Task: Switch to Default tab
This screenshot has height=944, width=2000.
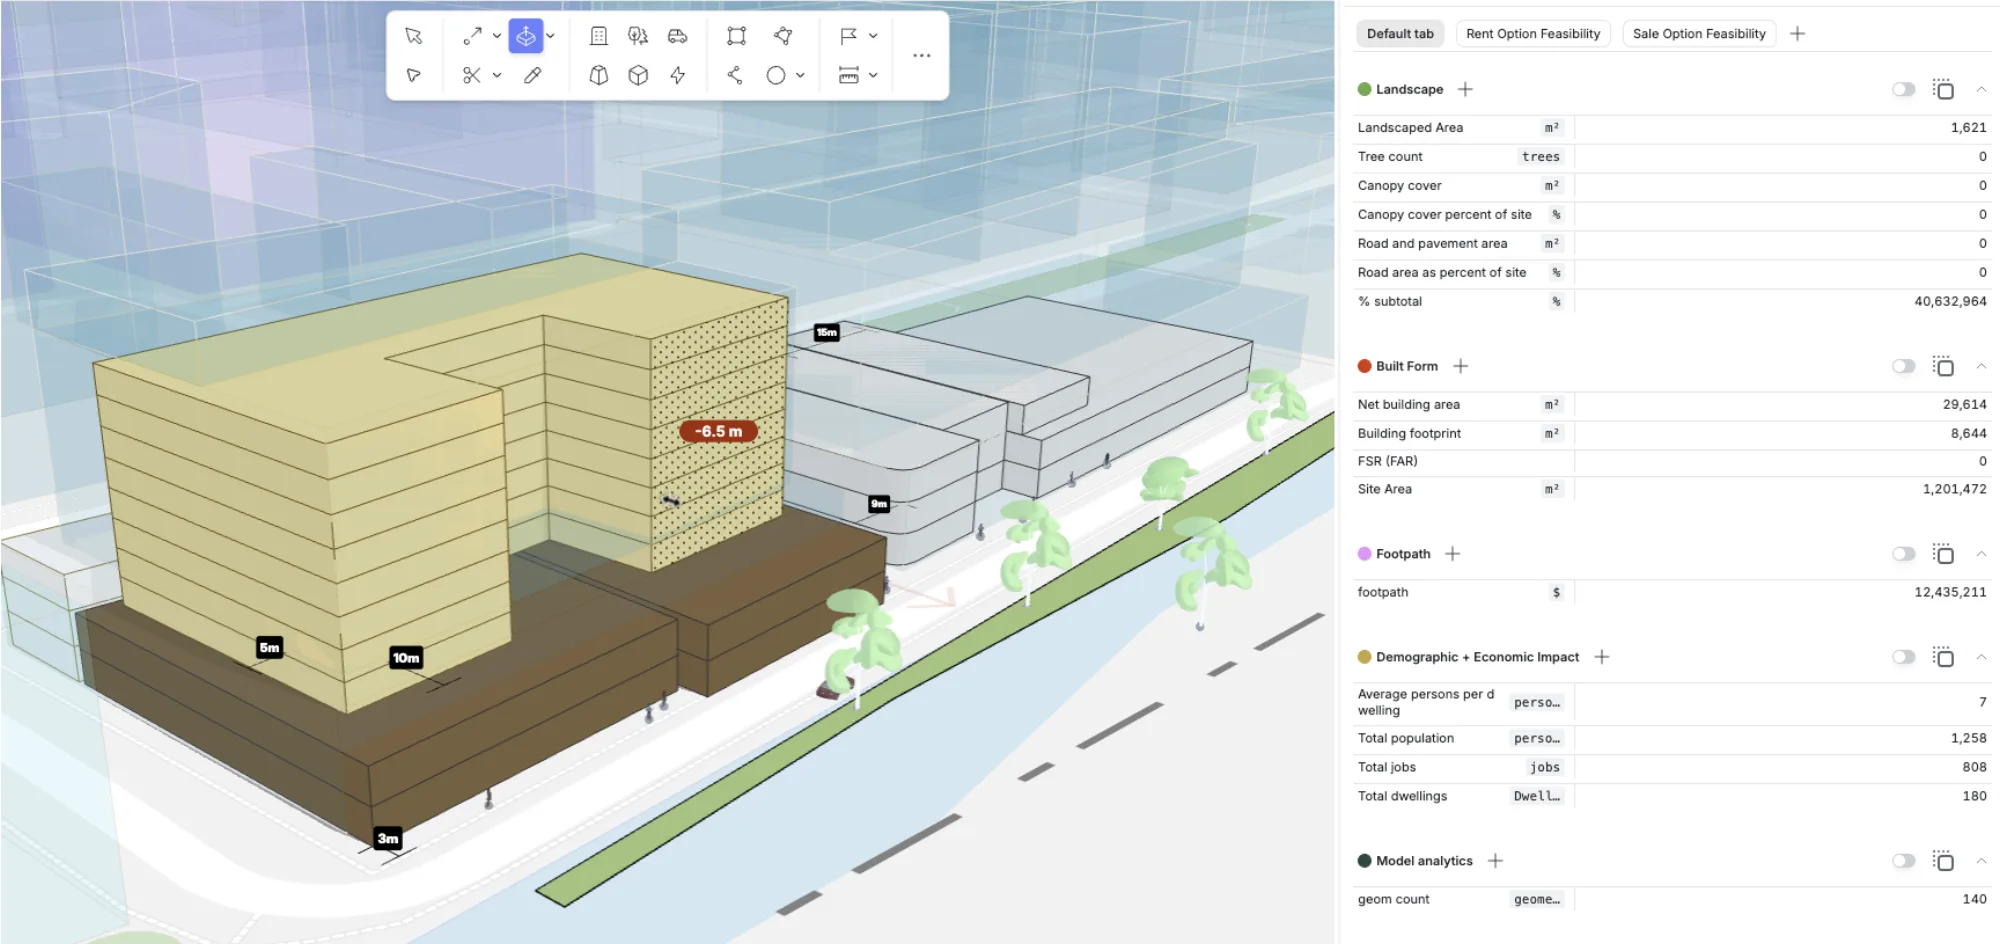Action: click(x=1400, y=33)
